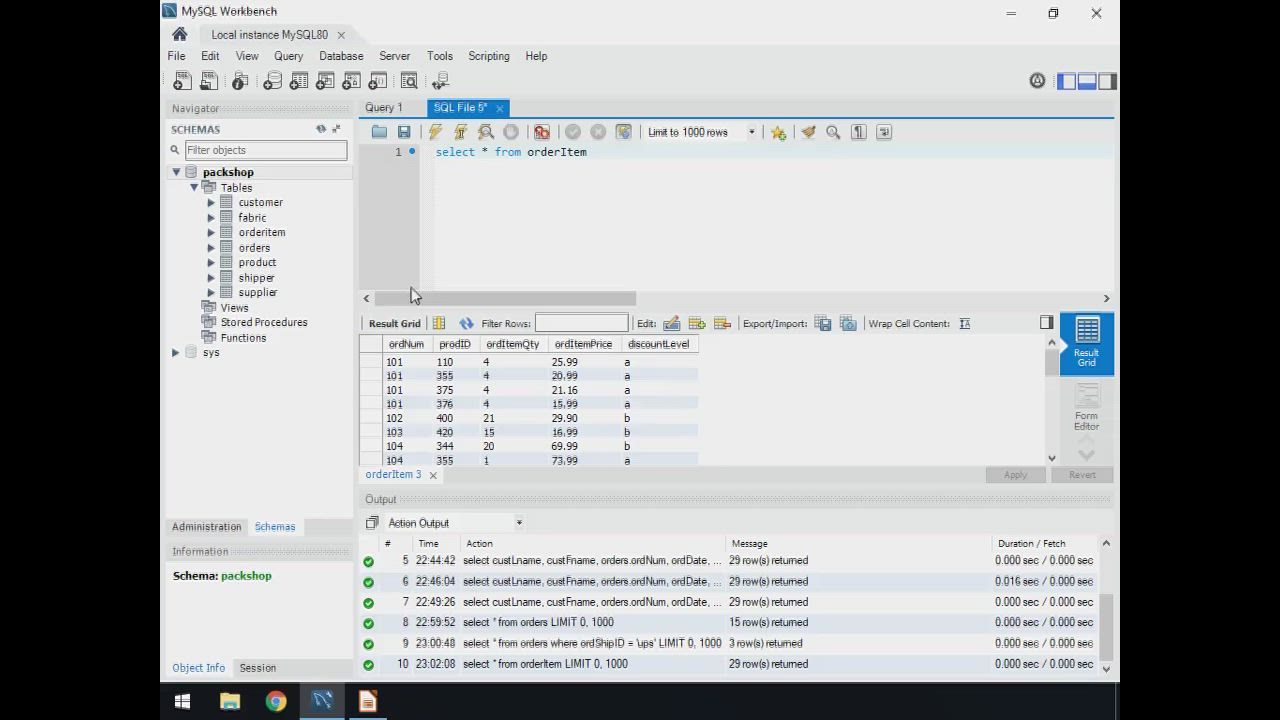This screenshot has height=720, width=1280.
Task: Expand the orderitem table node
Action: tap(211, 233)
